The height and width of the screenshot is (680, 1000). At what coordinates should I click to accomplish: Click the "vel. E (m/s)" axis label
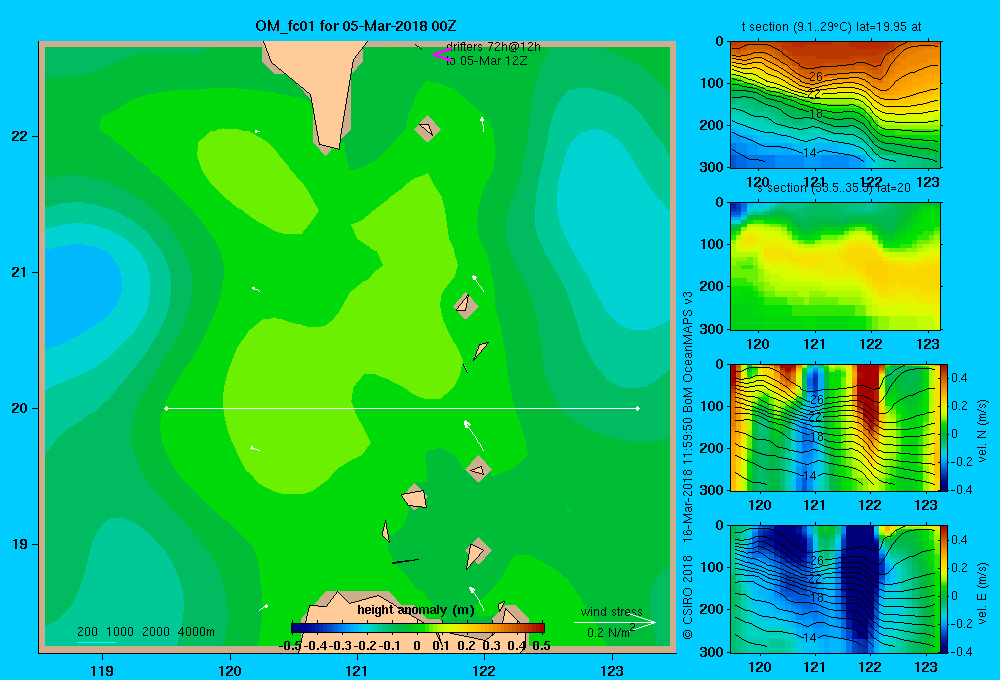pos(982,592)
